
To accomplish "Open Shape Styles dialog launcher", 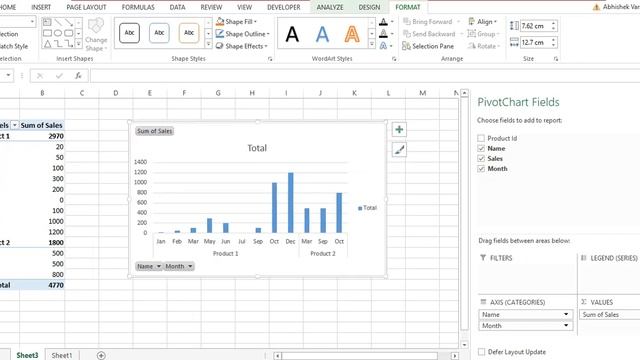I will tap(270, 59).
